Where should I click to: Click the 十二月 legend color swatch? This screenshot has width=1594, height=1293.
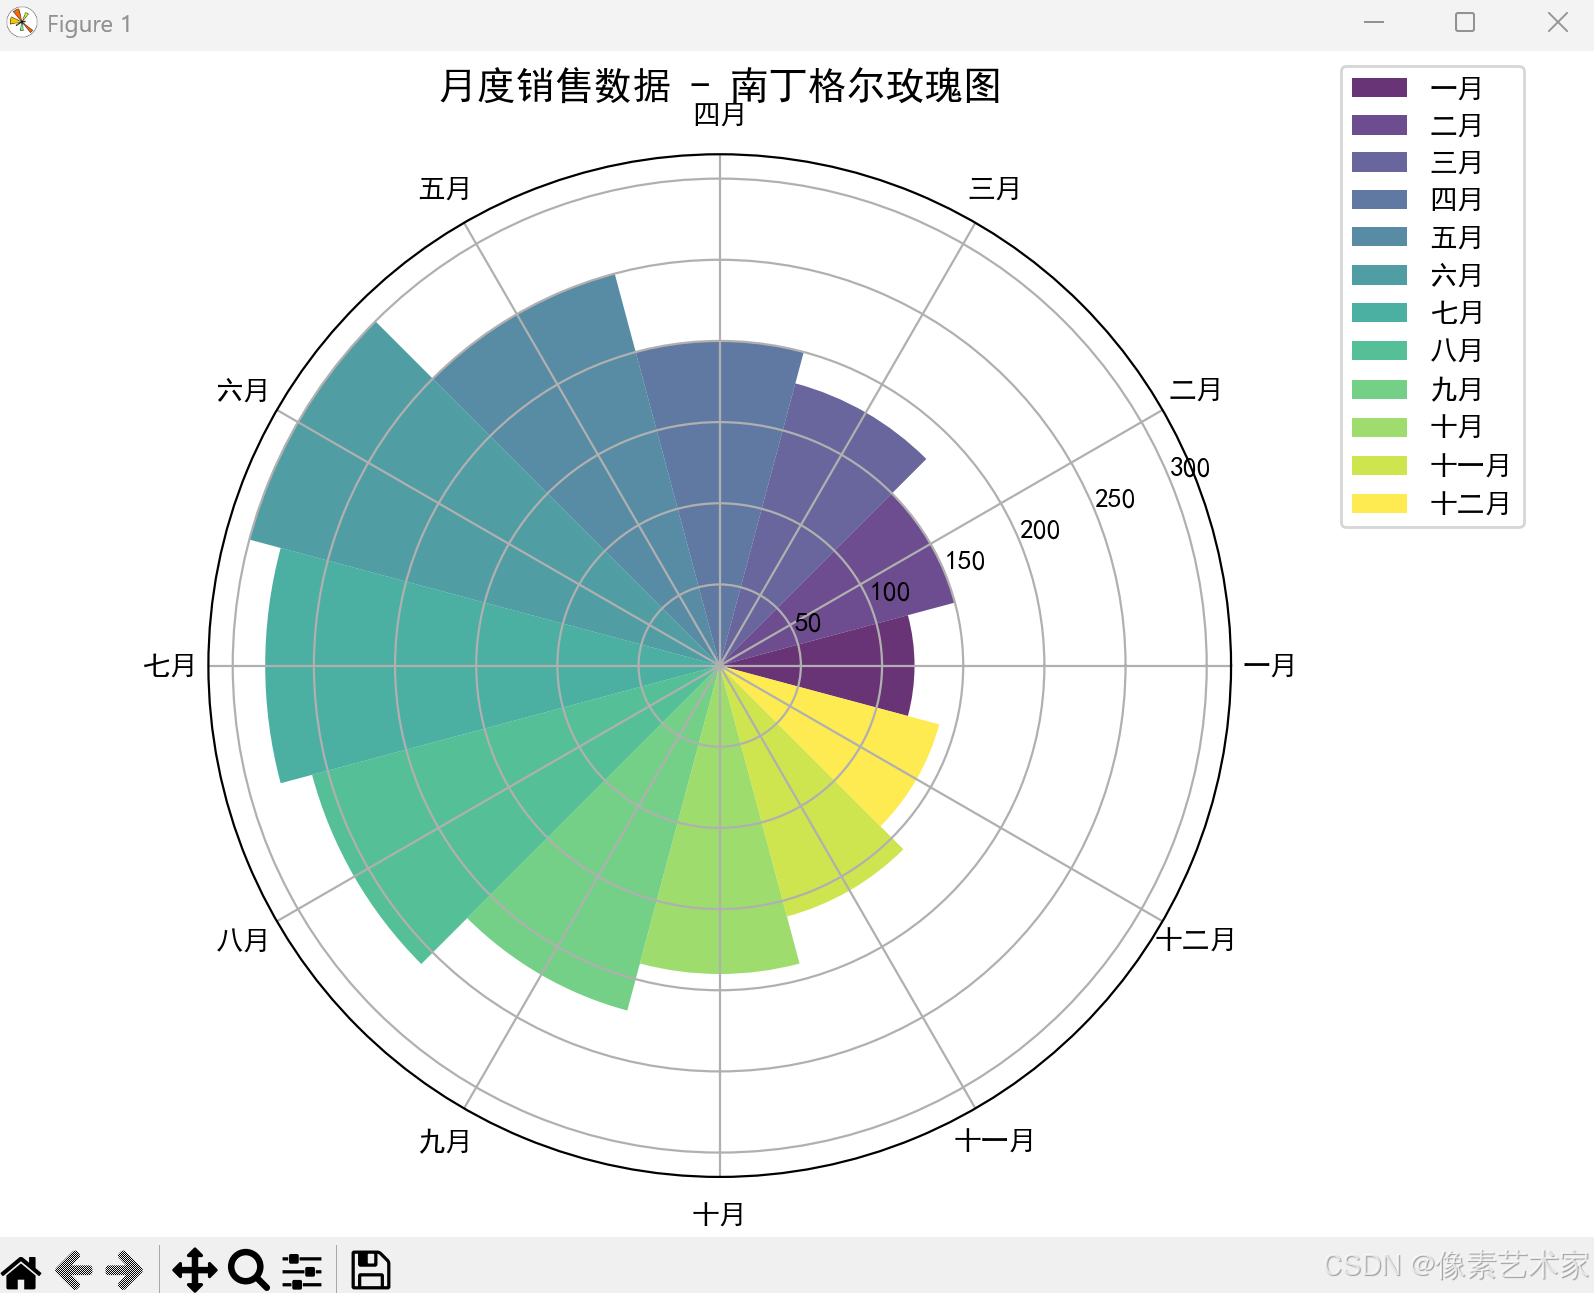coord(1379,503)
